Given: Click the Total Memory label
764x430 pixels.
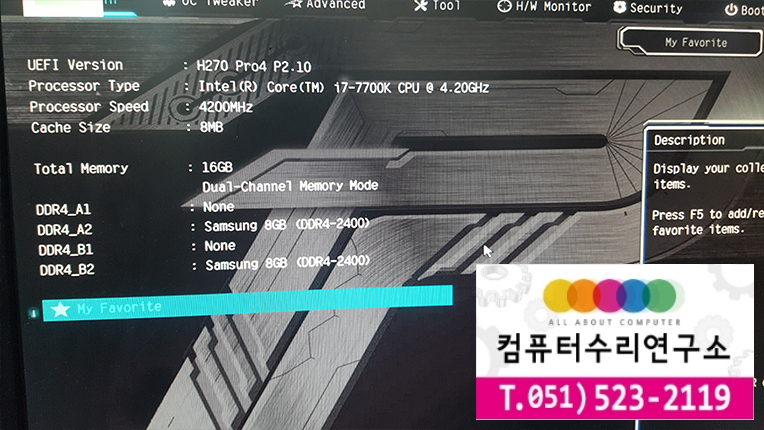Looking at the screenshot, I should click(81, 168).
